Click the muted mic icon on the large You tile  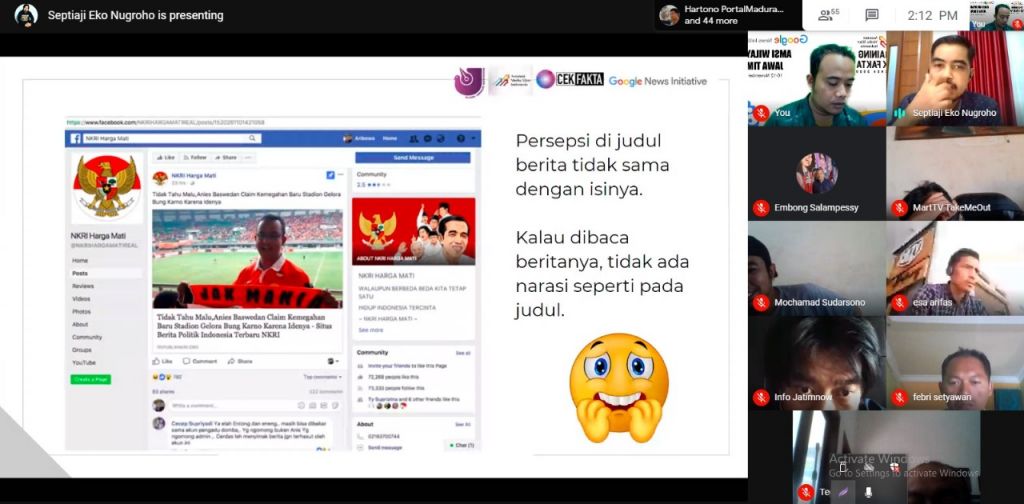pyautogui.click(x=761, y=113)
